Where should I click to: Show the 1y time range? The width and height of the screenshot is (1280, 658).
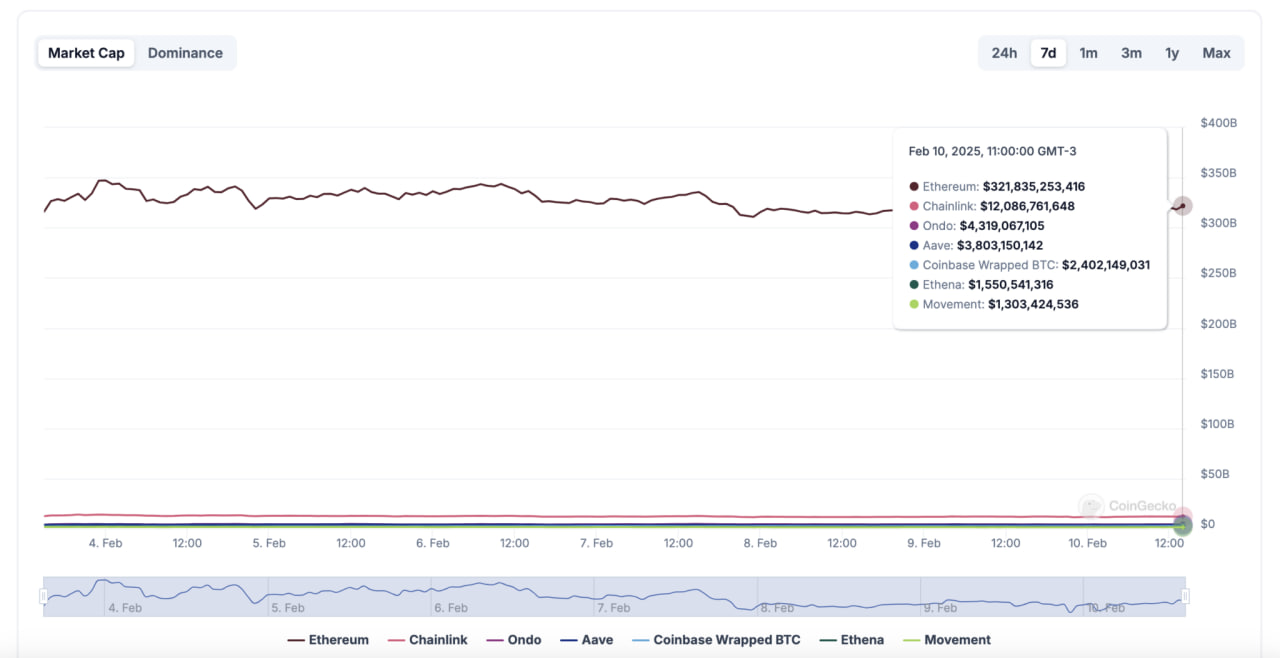point(1172,53)
